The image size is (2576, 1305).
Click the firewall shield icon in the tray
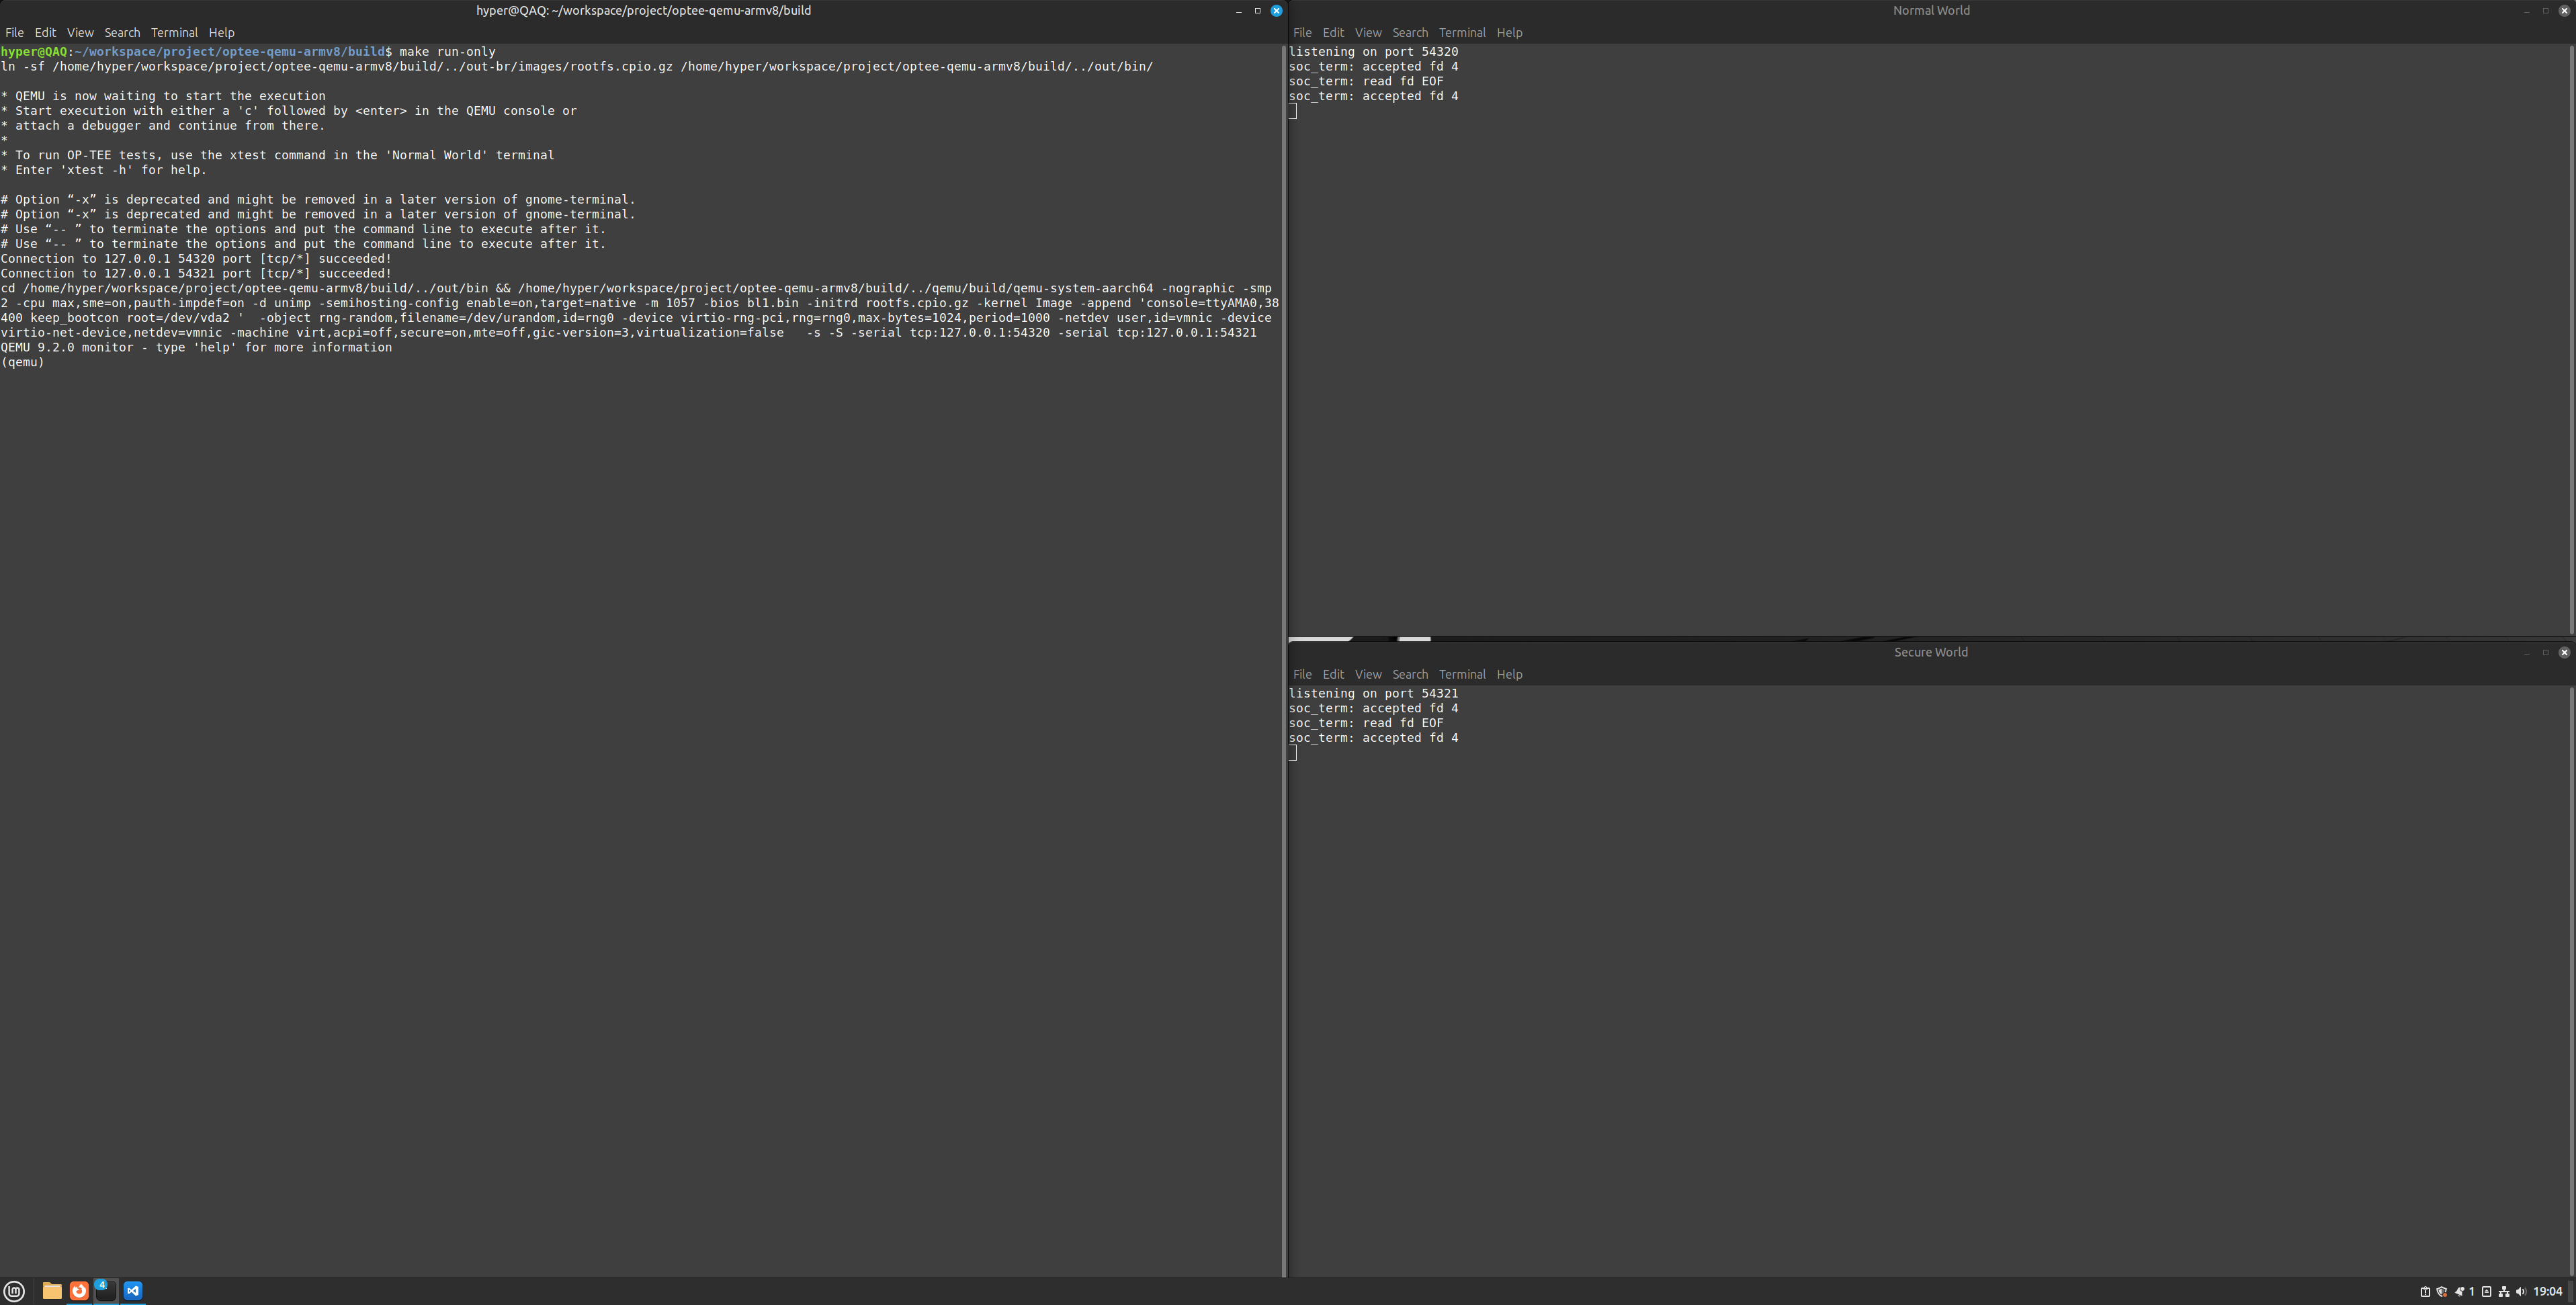click(x=2441, y=1292)
